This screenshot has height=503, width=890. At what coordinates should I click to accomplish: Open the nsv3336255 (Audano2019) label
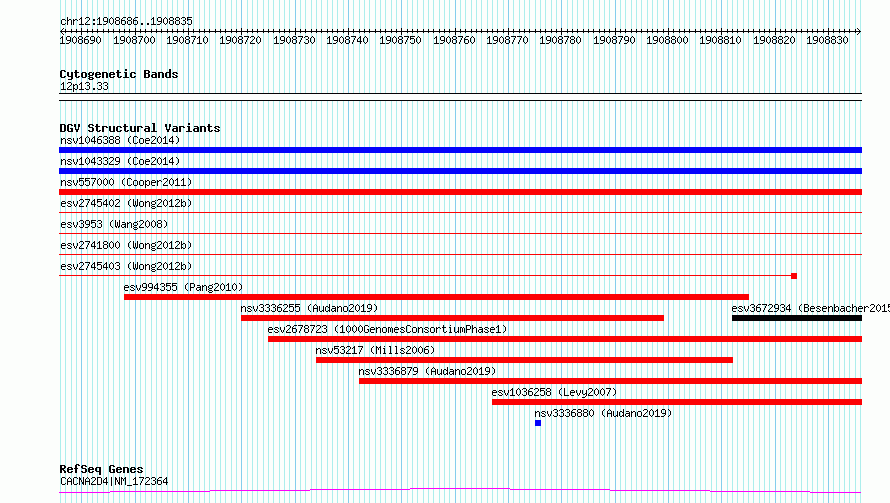(309, 308)
